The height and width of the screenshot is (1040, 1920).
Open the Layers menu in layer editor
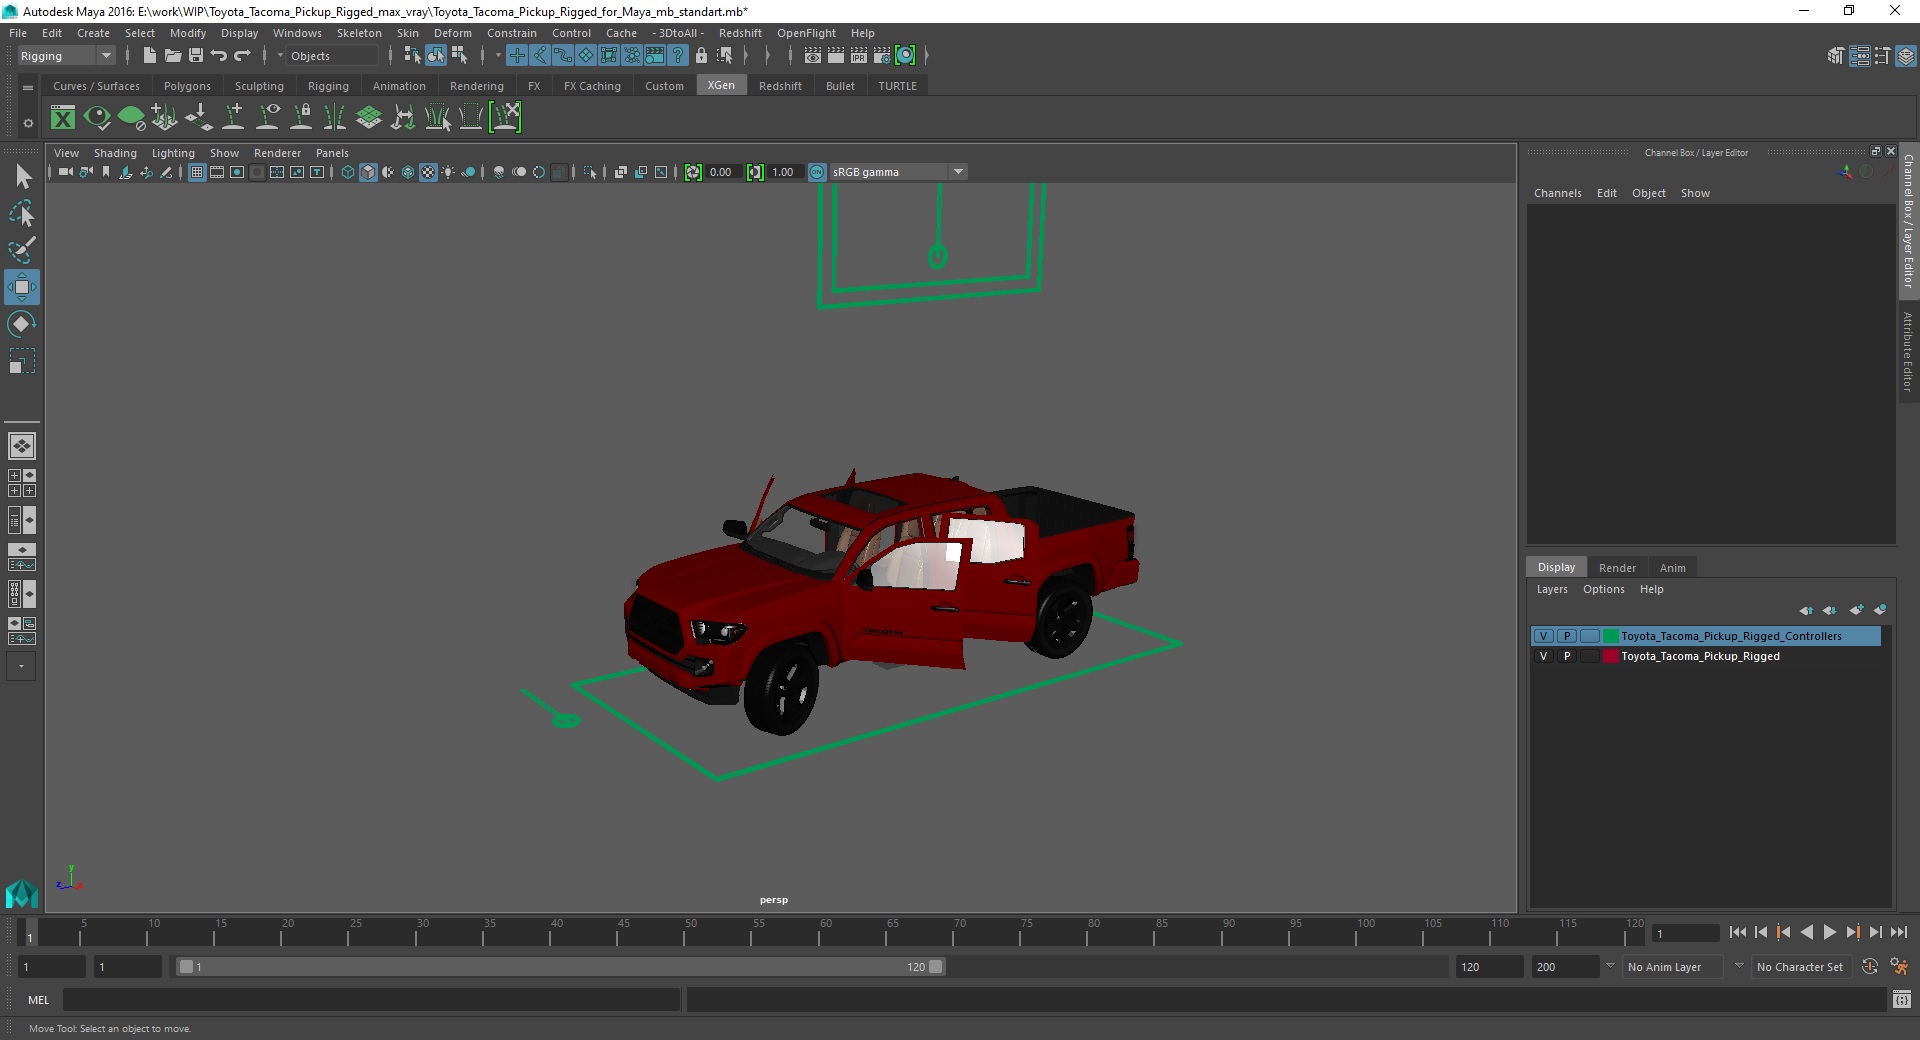click(1552, 589)
